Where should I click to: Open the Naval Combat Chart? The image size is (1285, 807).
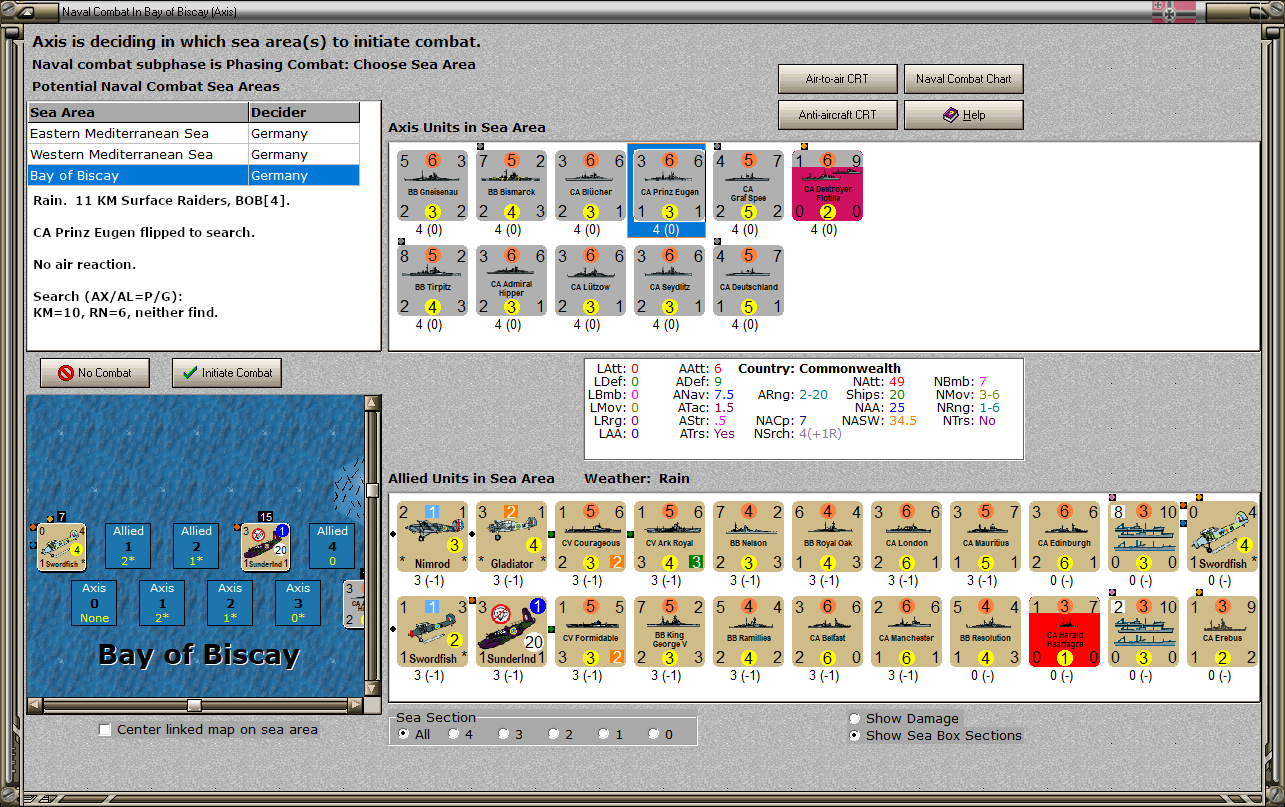[x=964, y=79]
